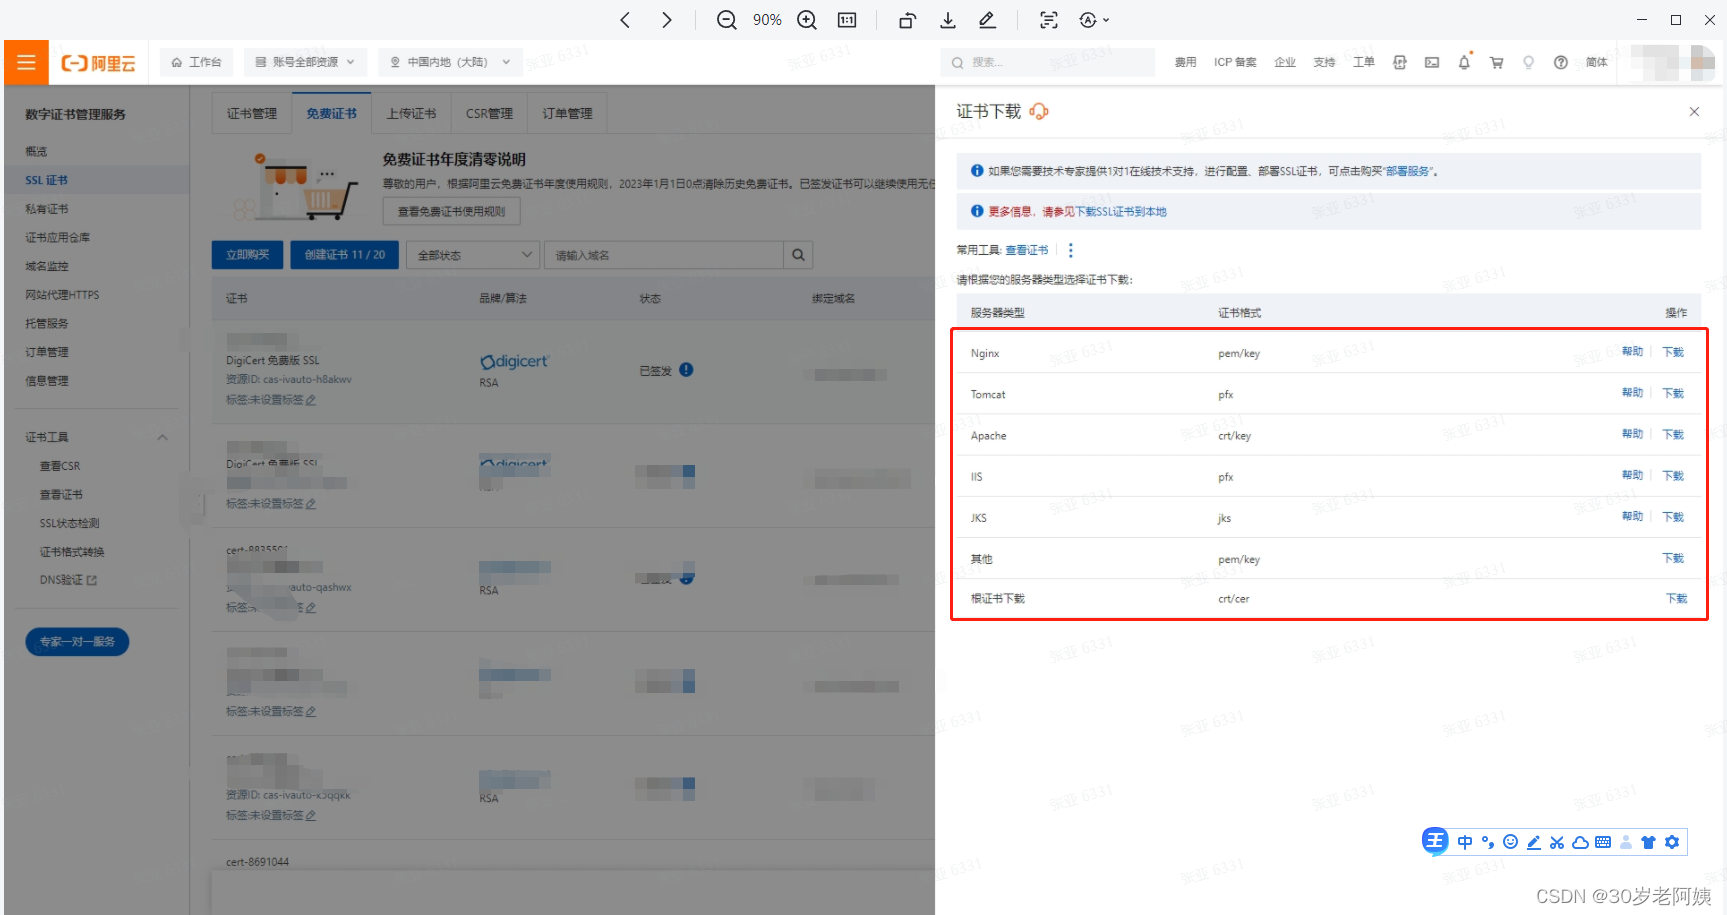Select the annotation pen icon in top toolbar
The image size is (1727, 915).
[988, 20]
